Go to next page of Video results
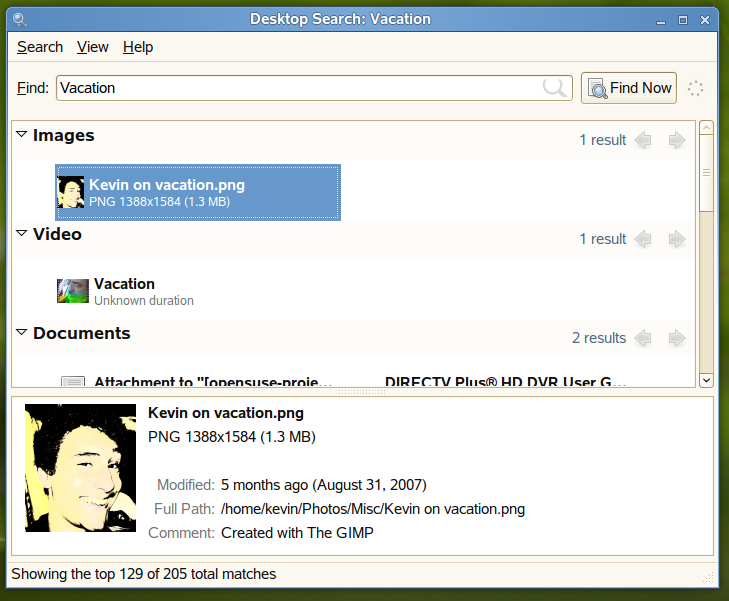This screenshot has width=729, height=601. 677,239
